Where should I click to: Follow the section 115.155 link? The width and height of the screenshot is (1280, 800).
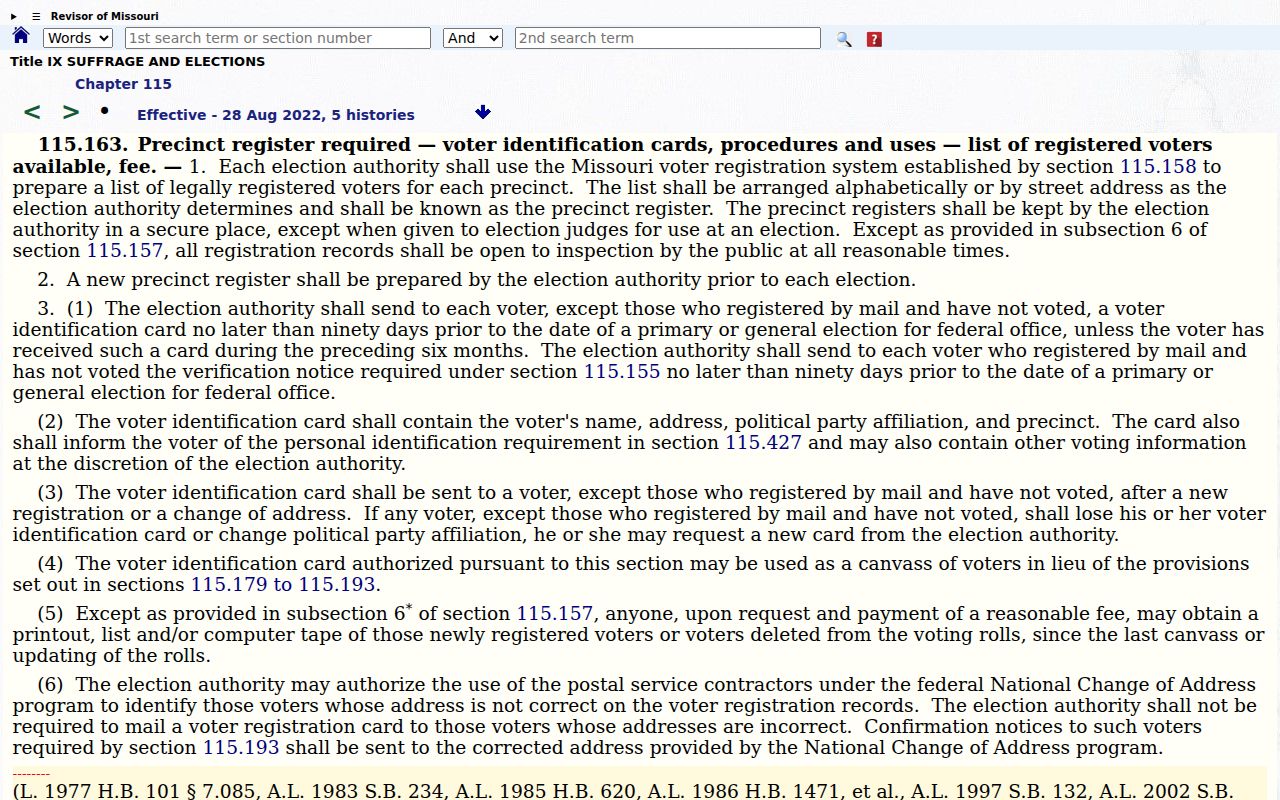coord(622,372)
